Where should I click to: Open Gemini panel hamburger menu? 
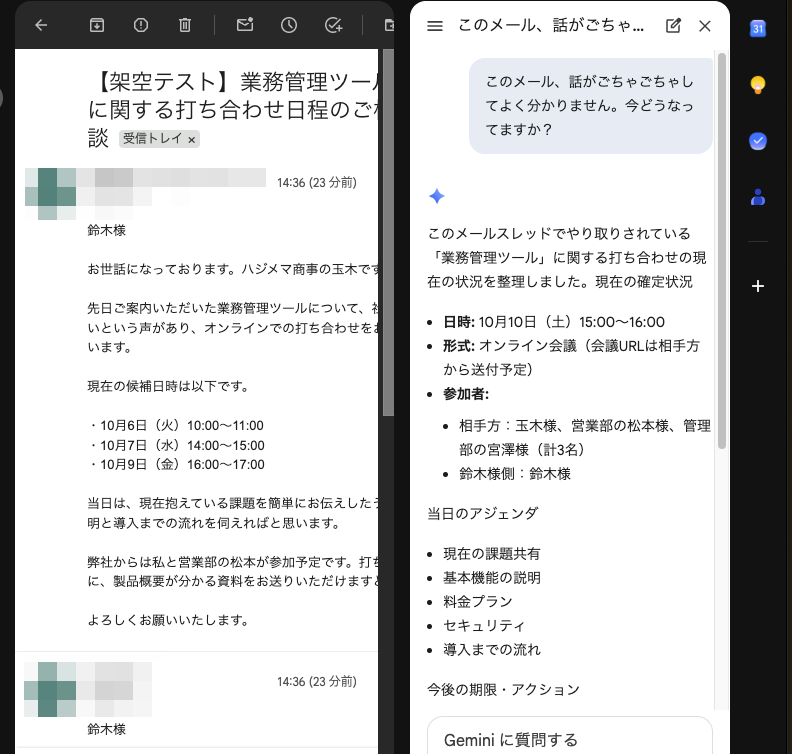pos(435,26)
